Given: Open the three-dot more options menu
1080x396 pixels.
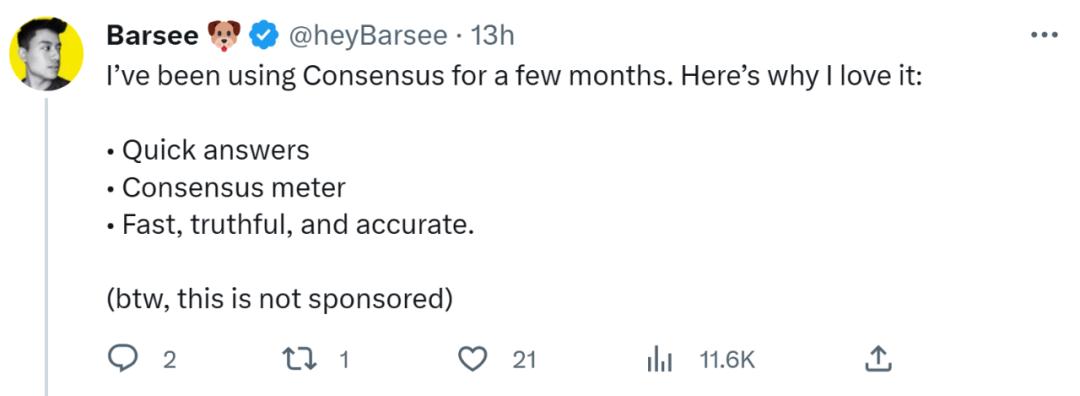Looking at the screenshot, I should click(1043, 35).
